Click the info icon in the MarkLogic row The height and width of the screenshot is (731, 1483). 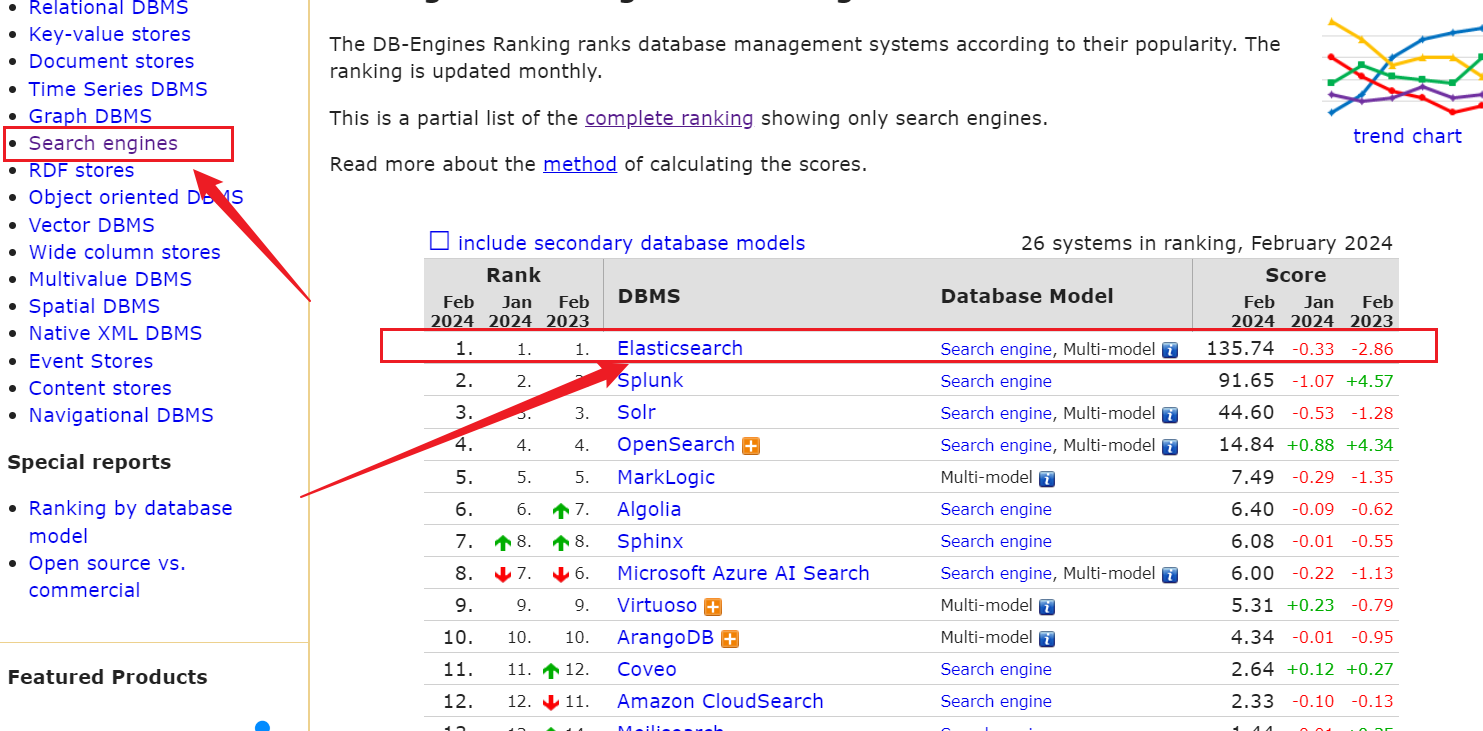pos(1047,478)
